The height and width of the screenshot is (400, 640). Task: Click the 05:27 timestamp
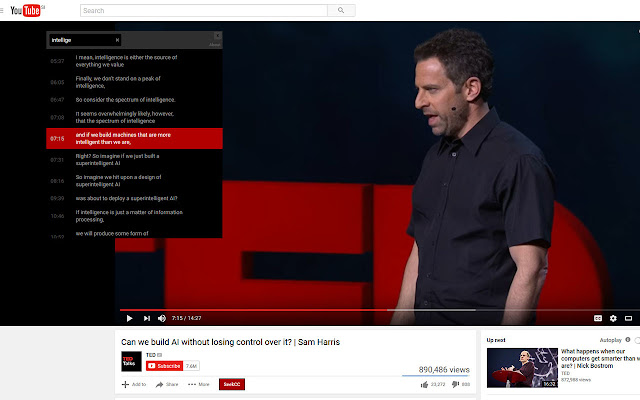57,61
